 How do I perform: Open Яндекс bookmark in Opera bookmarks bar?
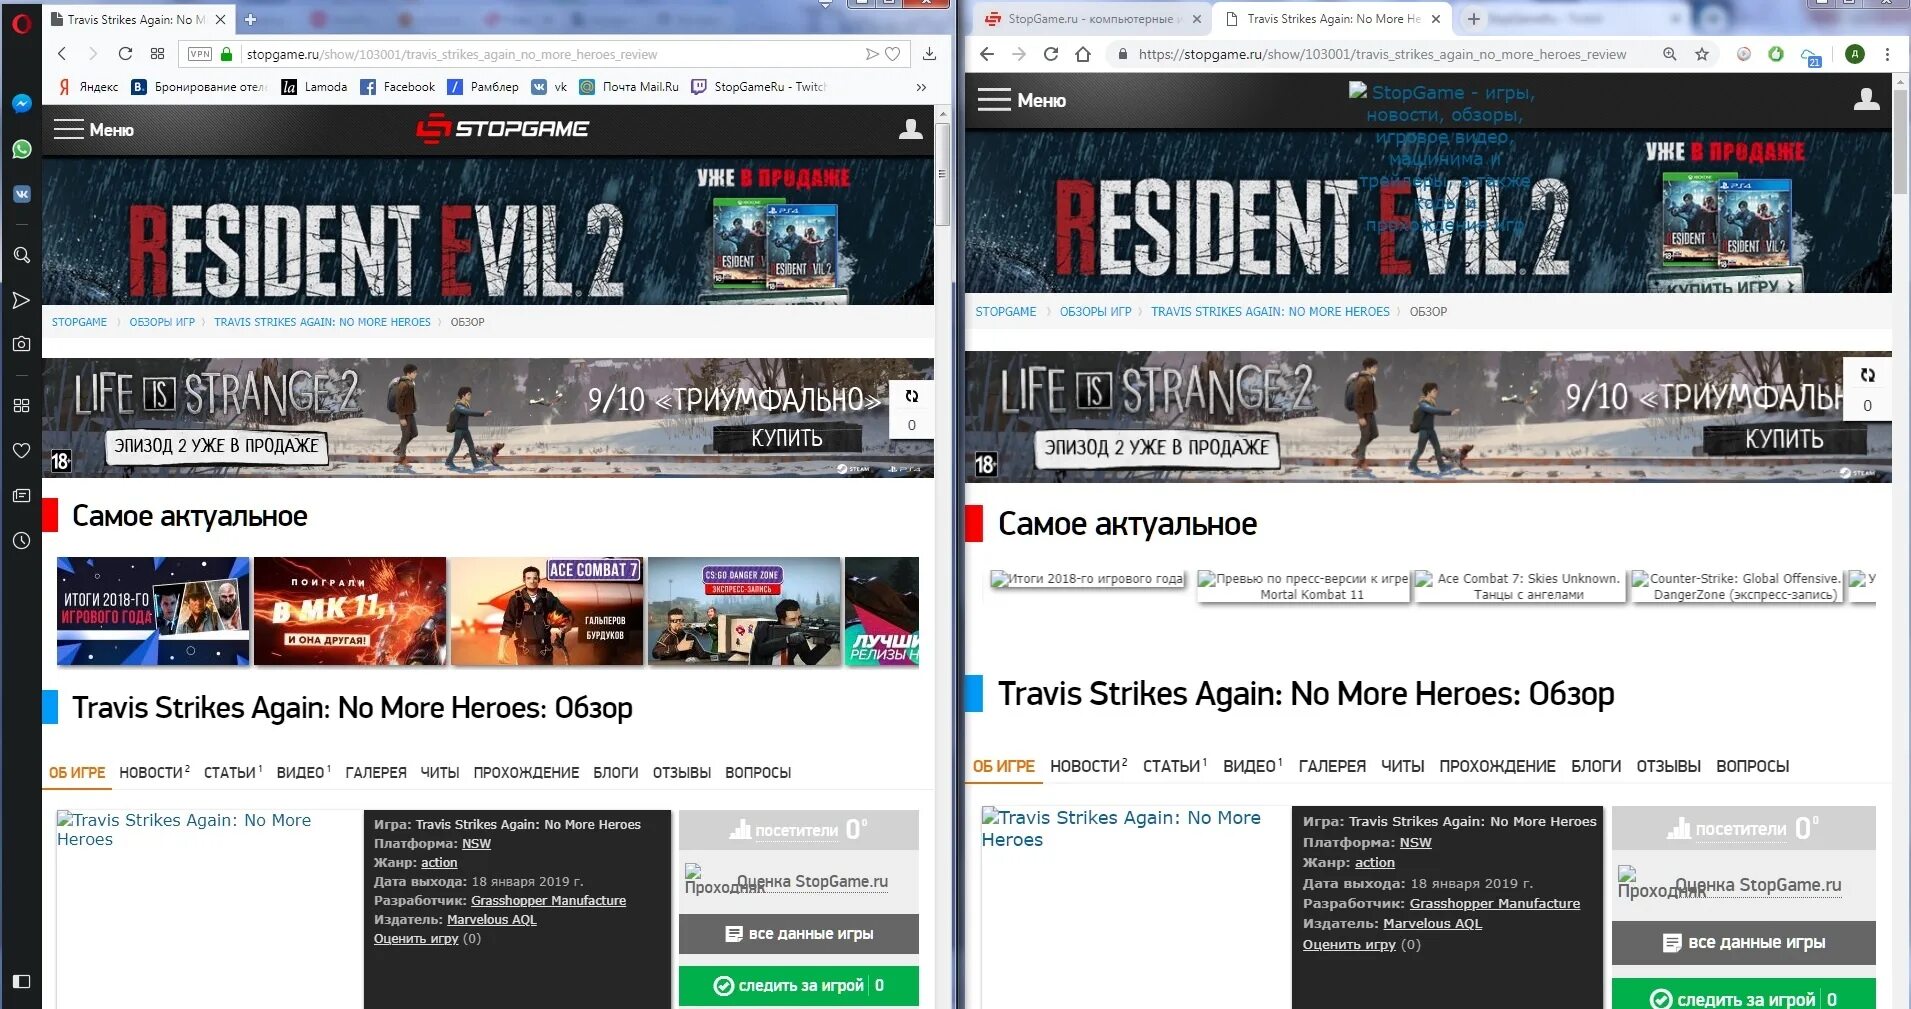(88, 87)
